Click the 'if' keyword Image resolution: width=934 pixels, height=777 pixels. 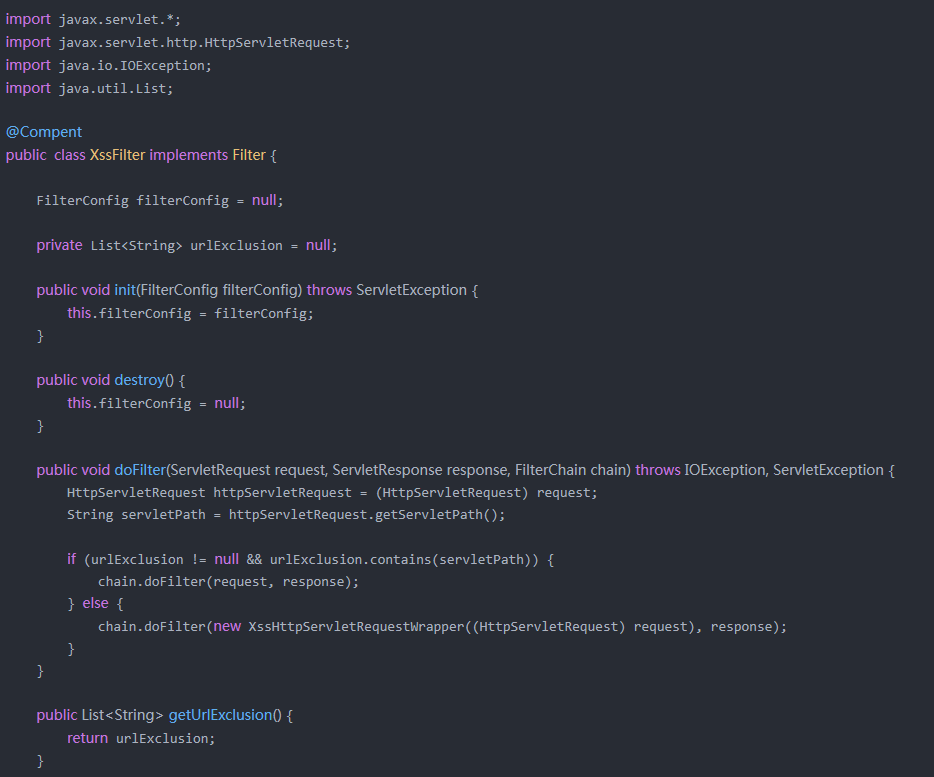pos(71,560)
